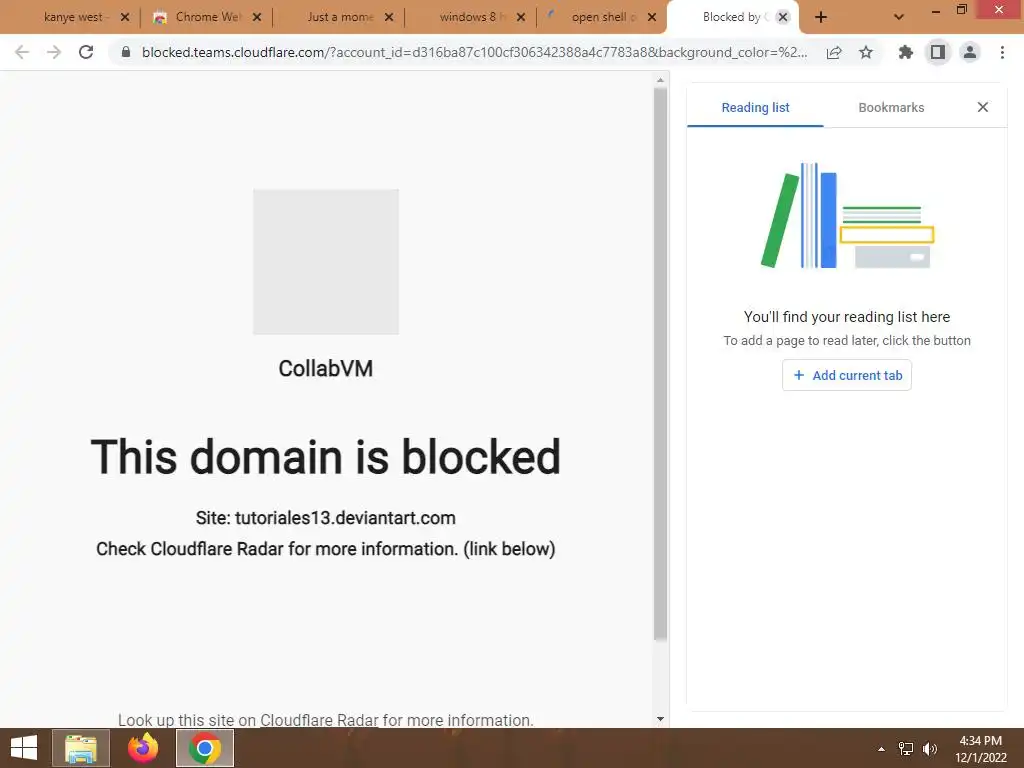Share this page using share icon

(x=834, y=52)
